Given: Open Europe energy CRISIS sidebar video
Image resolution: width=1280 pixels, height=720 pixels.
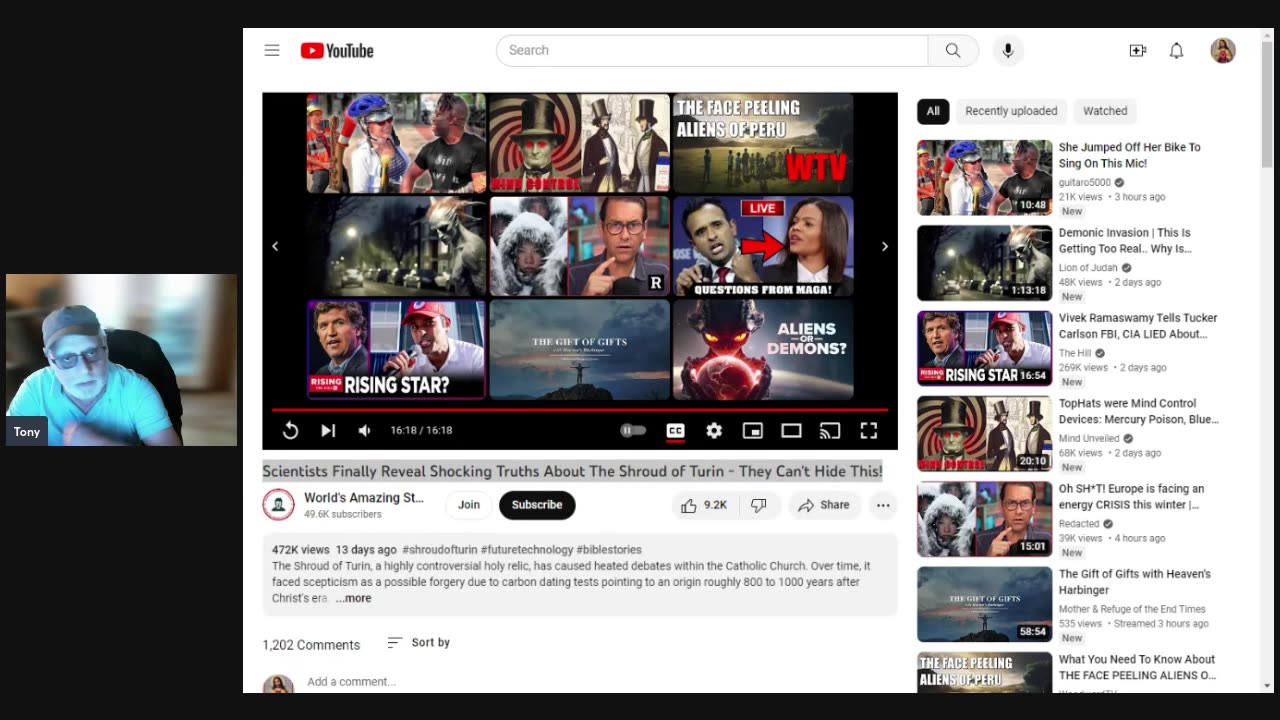Looking at the screenshot, I should (x=1131, y=497).
